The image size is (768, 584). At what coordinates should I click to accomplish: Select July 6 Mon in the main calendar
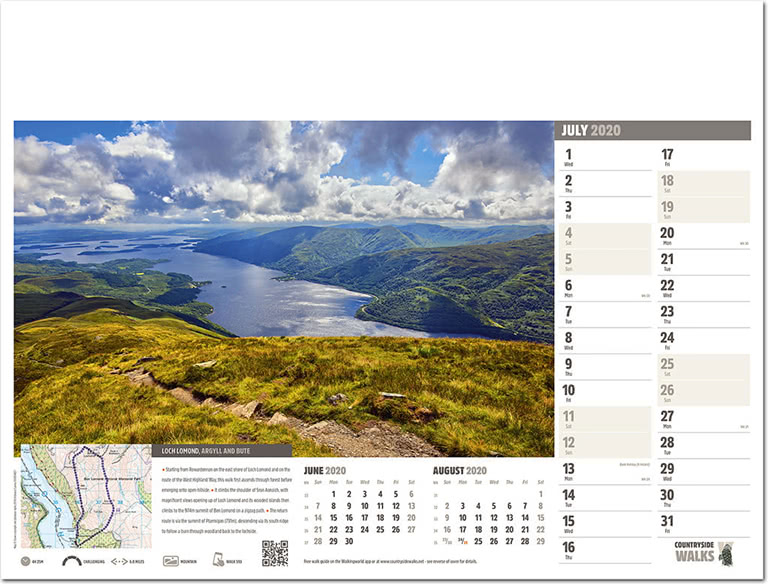pos(605,289)
